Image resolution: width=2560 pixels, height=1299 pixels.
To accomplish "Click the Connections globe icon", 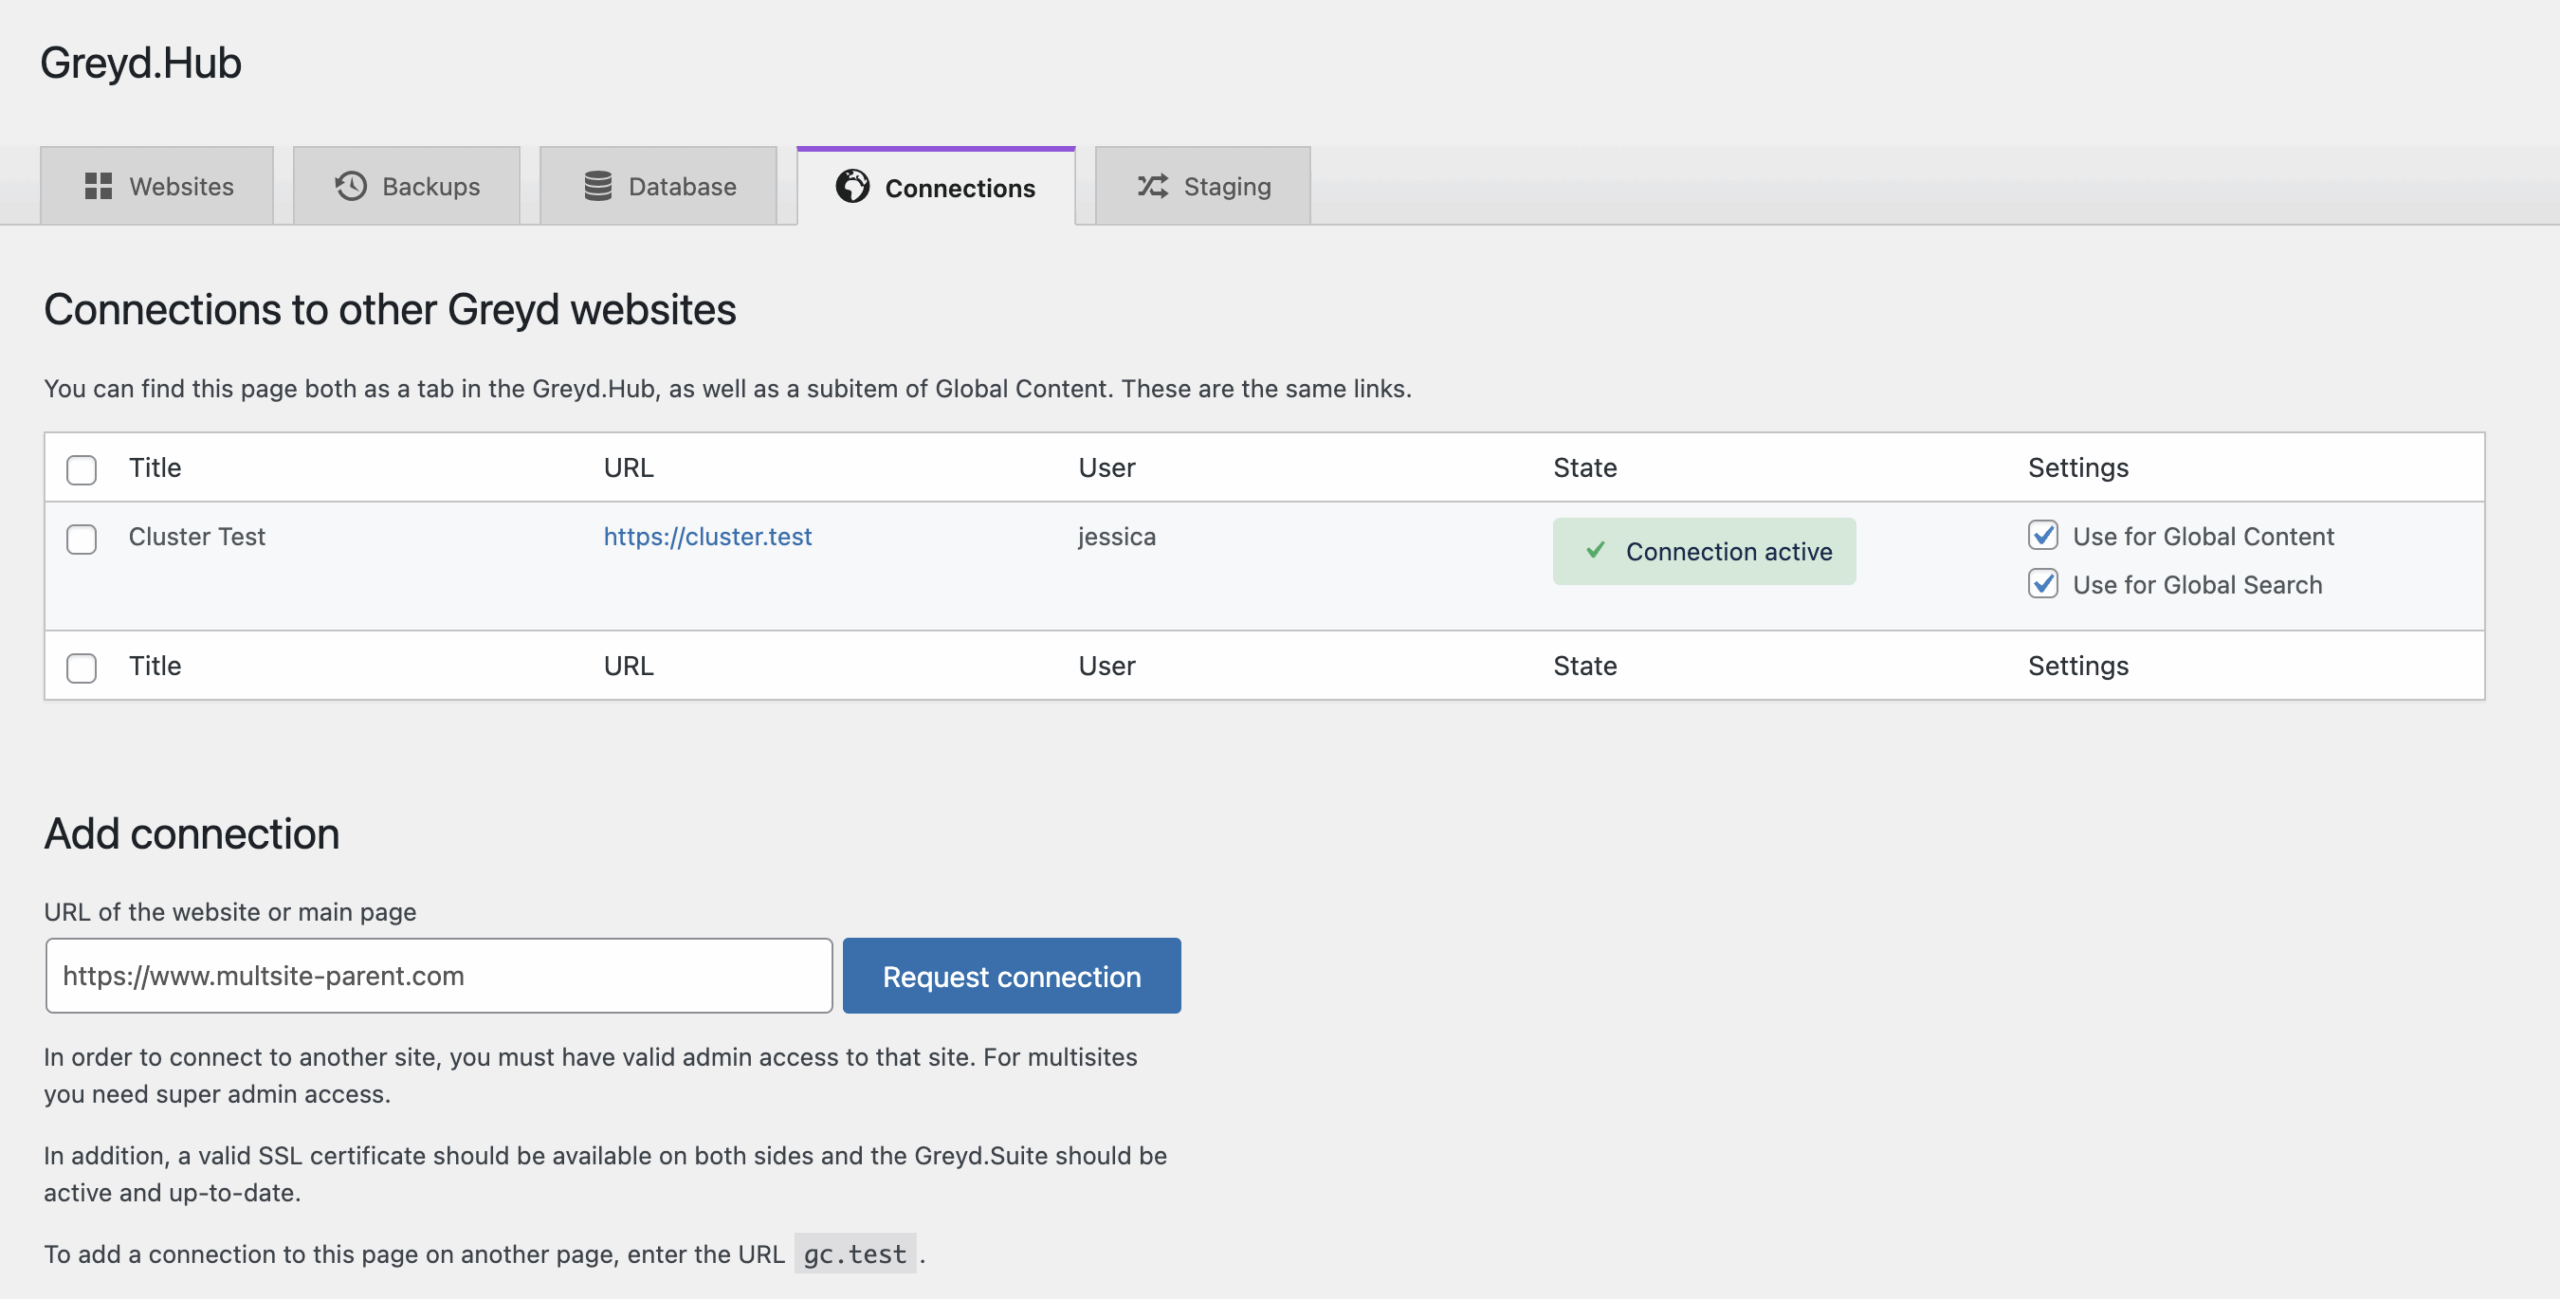I will pos(852,186).
